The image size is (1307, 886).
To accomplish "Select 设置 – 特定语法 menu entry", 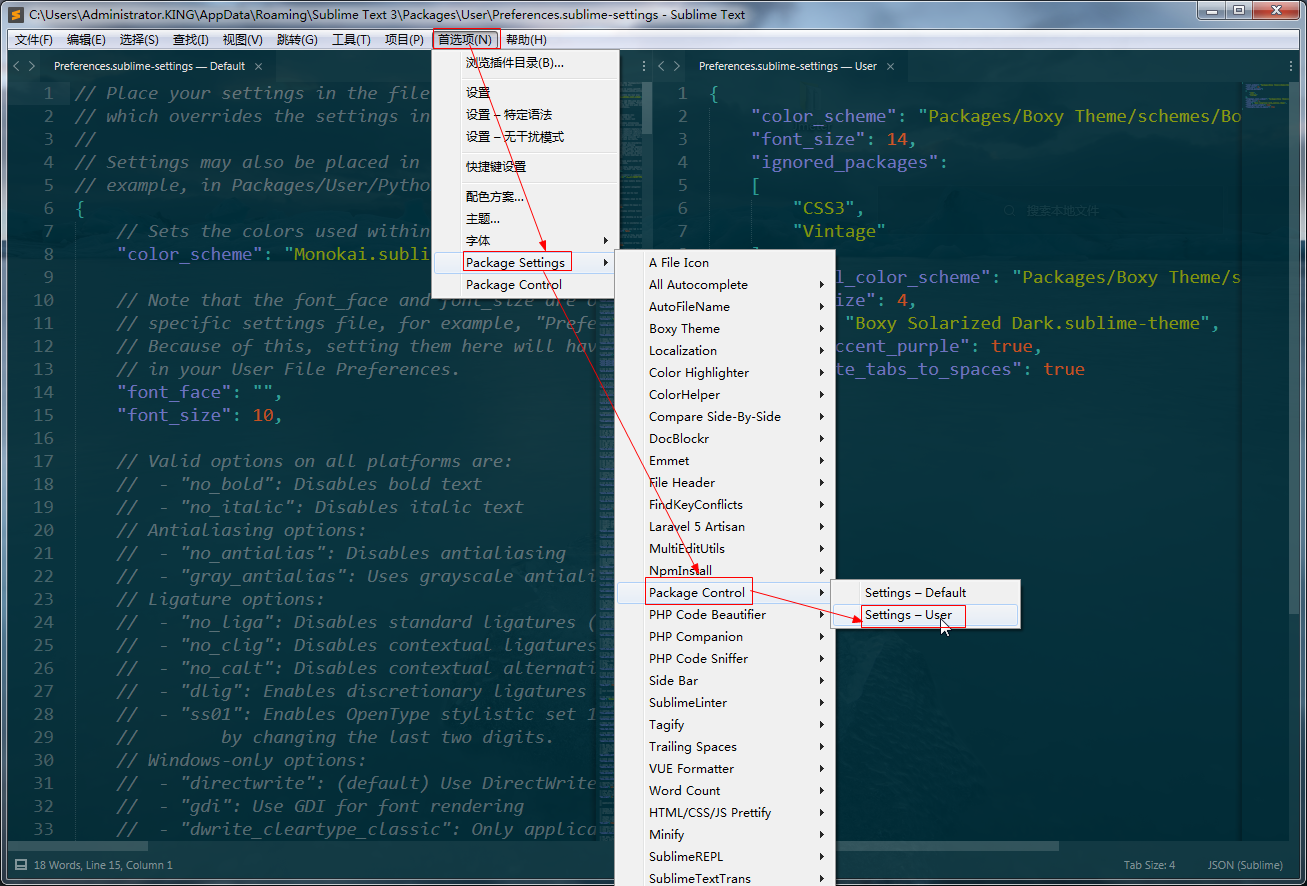I will pos(526,114).
